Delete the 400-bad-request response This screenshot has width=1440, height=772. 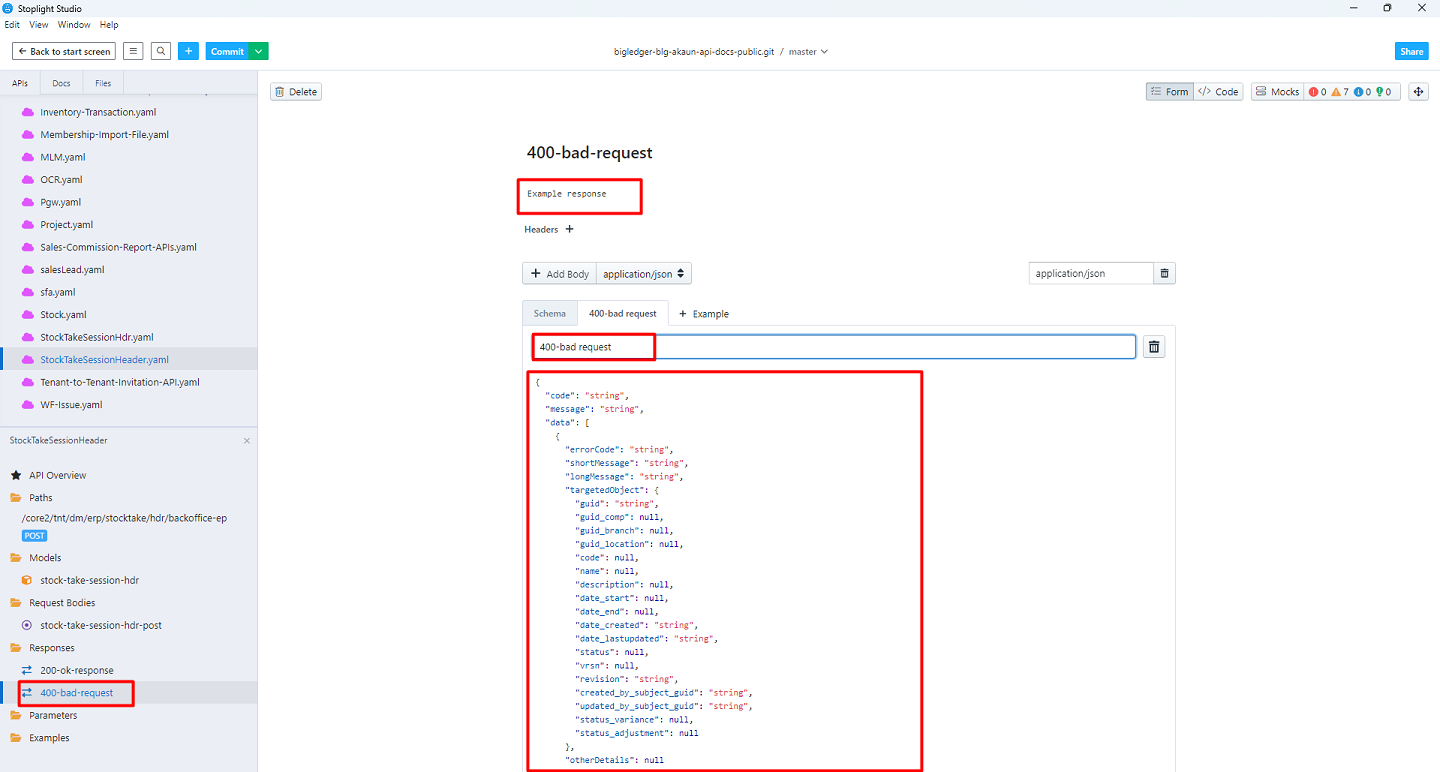pyautogui.click(x=296, y=92)
